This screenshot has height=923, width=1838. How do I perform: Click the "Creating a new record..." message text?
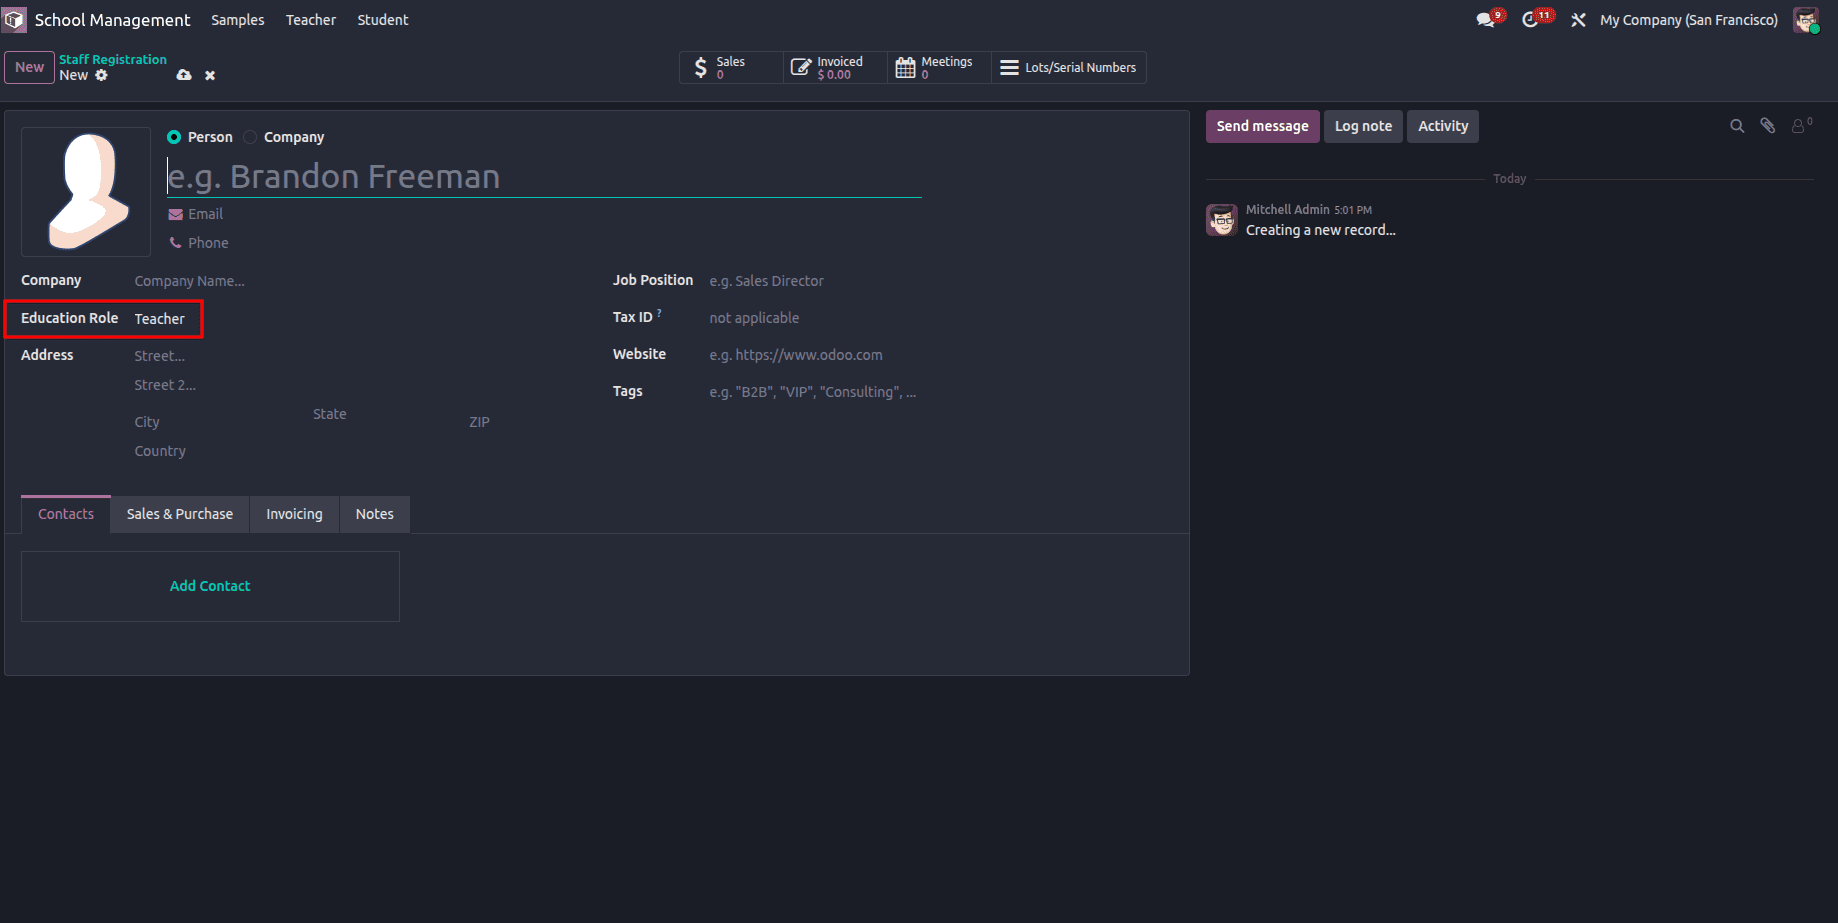point(1320,230)
